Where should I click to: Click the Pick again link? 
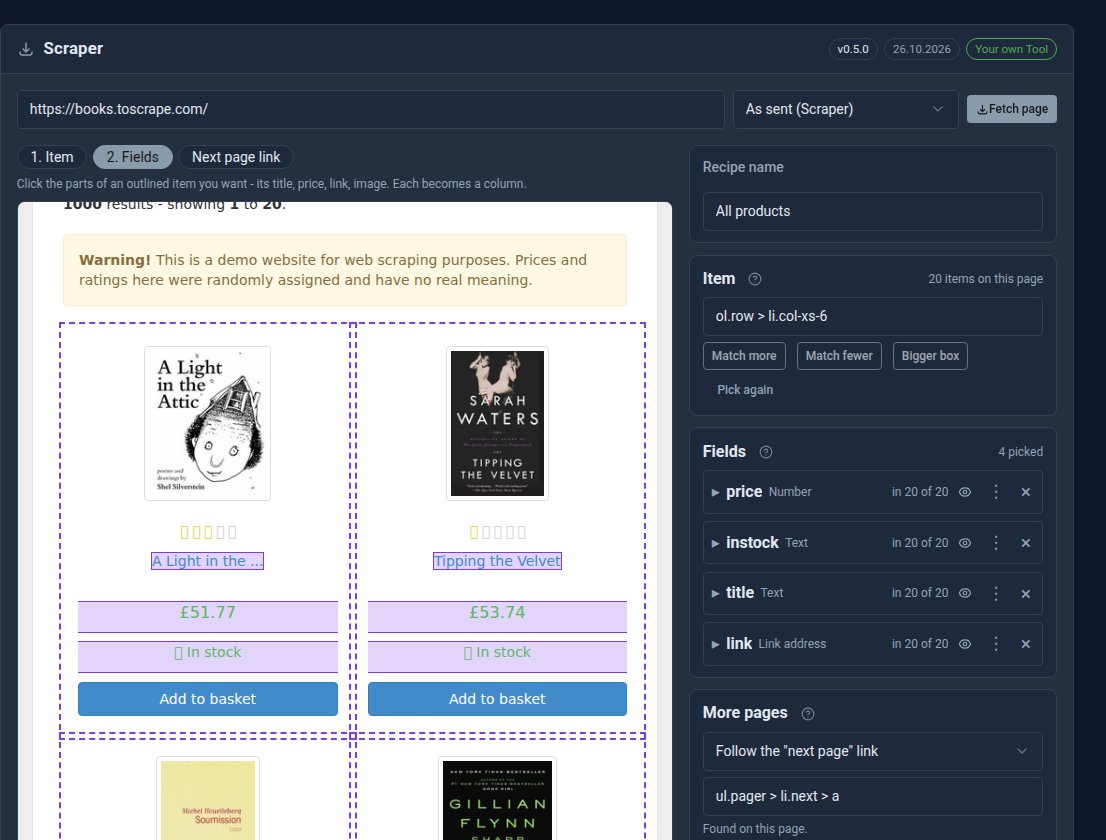[x=745, y=390]
